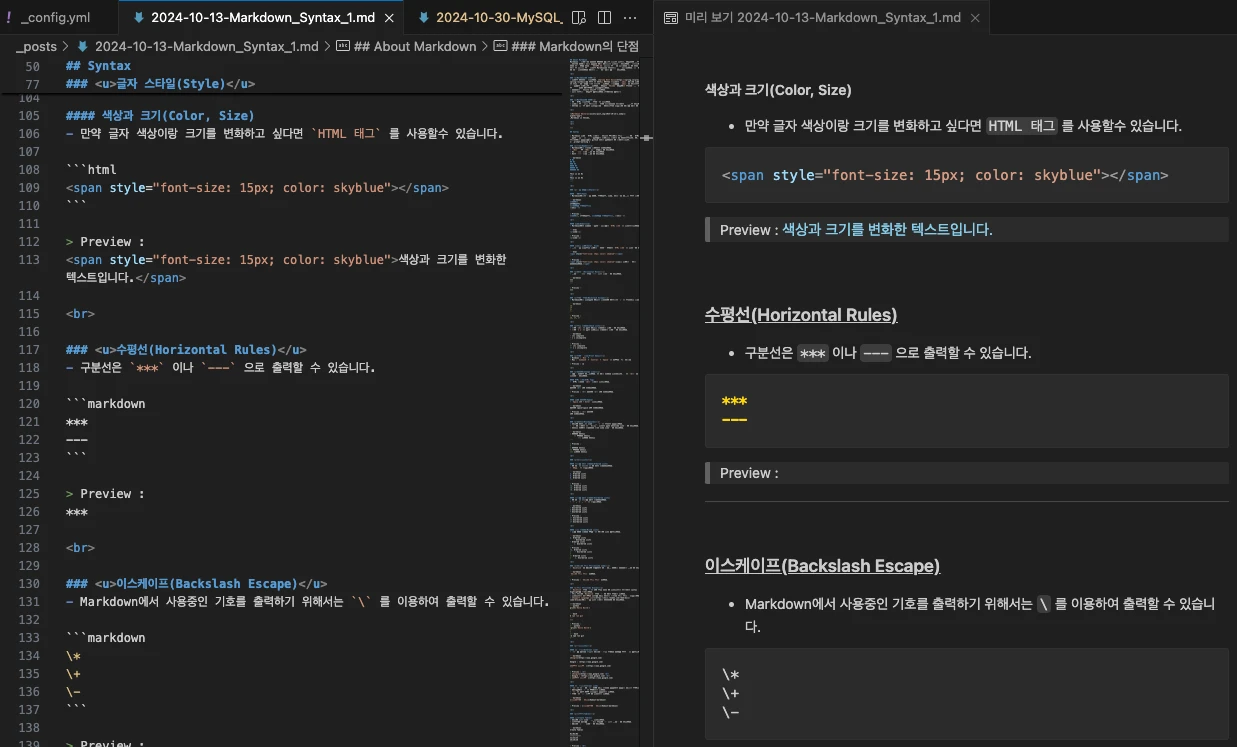
Task: Click preview heading 수평선(Horizontal Rules)
Action: [x=801, y=315]
